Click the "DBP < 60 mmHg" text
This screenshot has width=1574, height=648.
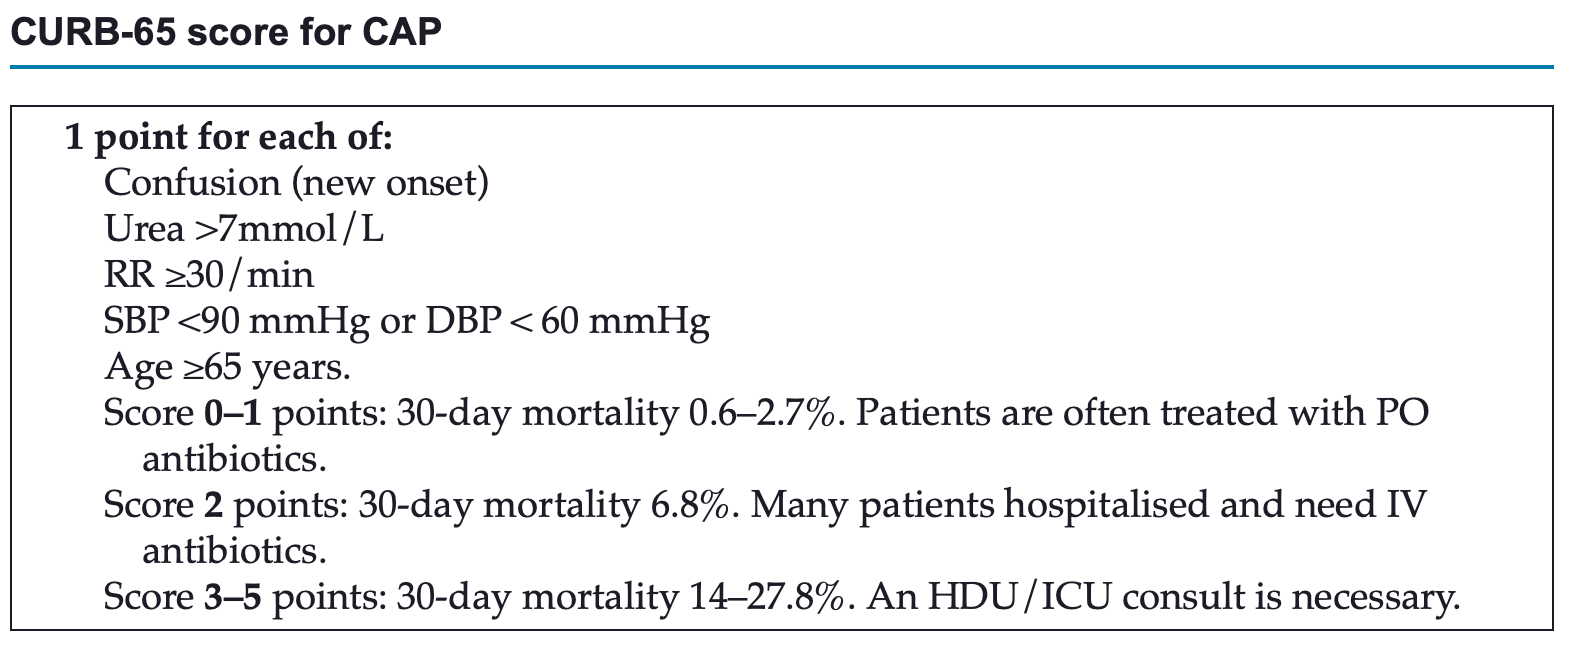[x=568, y=321]
